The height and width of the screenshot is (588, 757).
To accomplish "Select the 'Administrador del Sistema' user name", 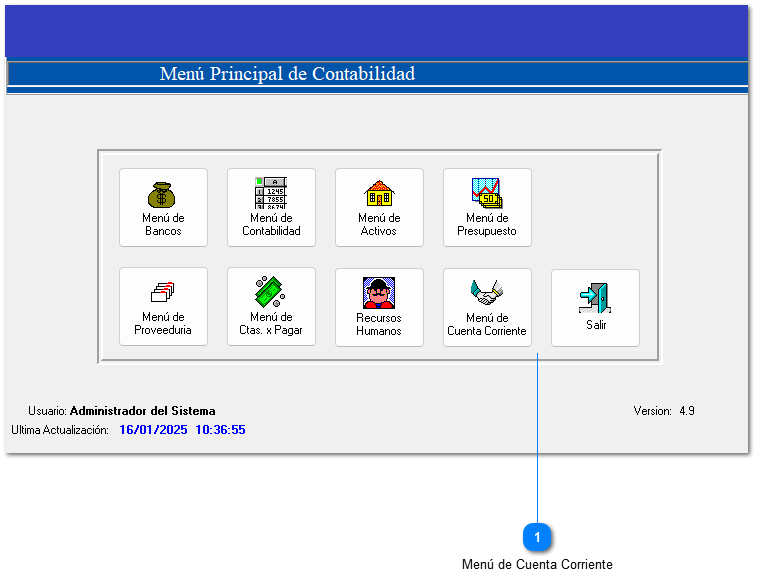I will click(x=142, y=411).
